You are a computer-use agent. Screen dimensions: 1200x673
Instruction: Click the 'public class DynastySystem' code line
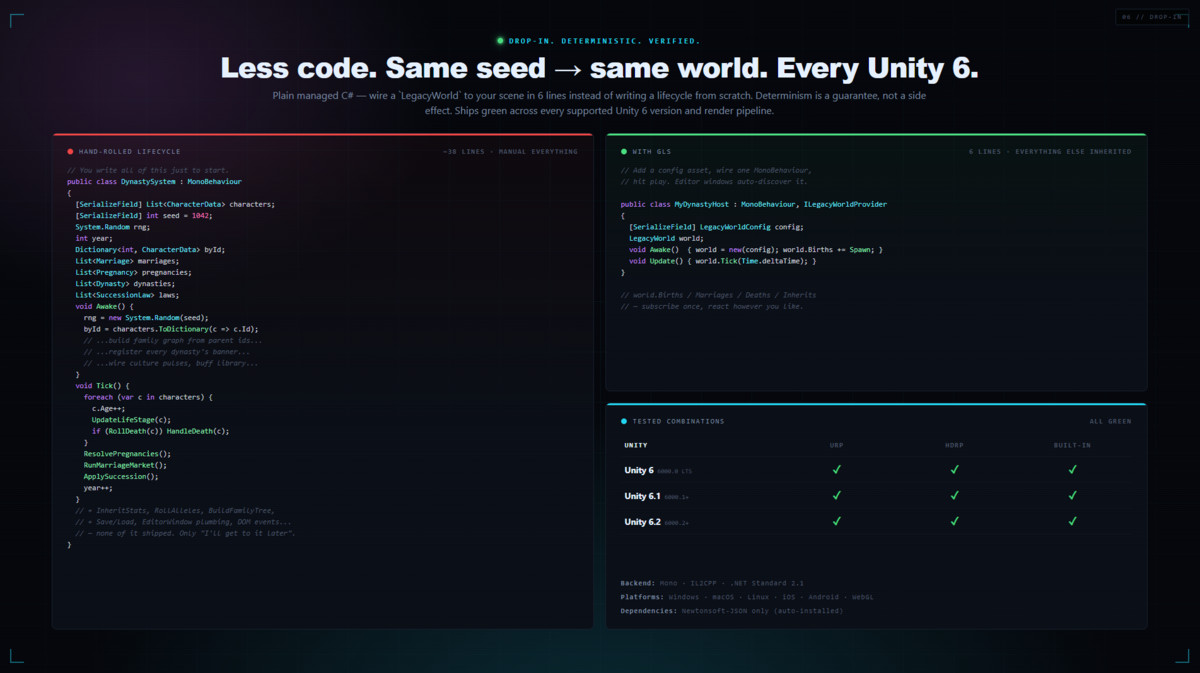(154, 182)
